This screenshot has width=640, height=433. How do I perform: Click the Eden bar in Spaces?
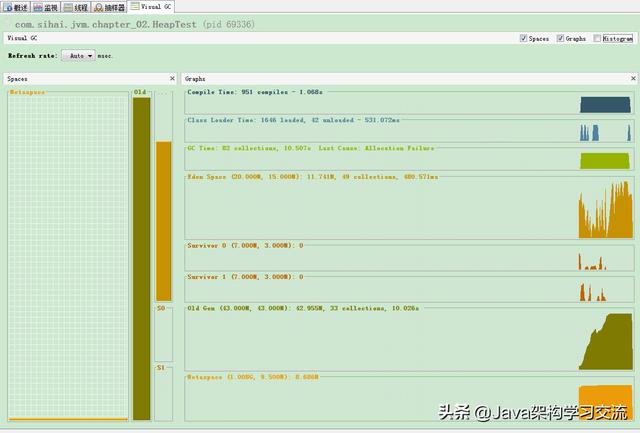pos(164,221)
